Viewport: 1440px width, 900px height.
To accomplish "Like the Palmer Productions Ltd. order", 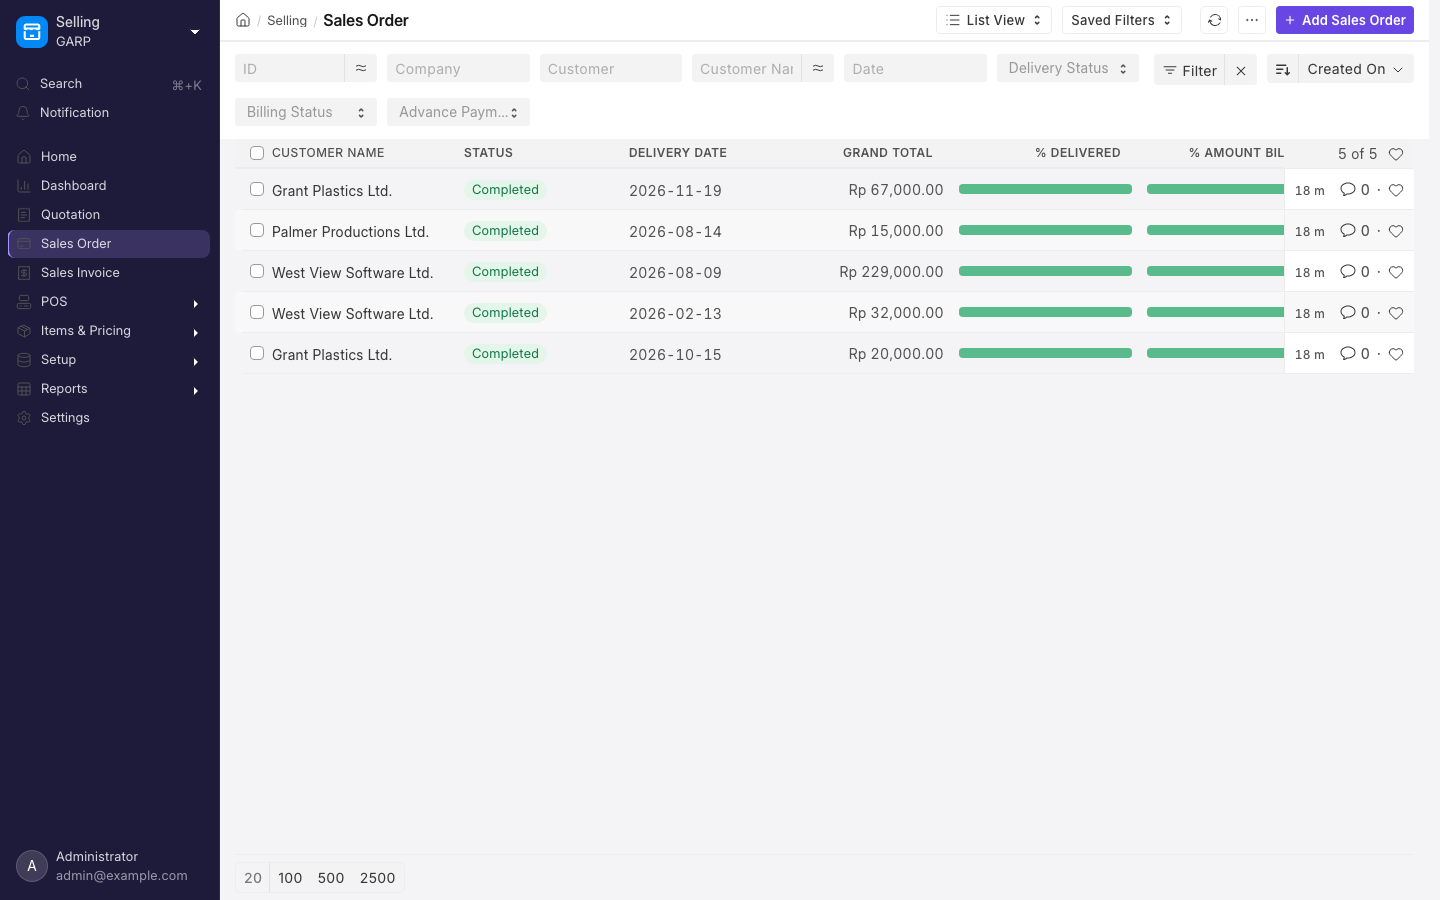I will [x=1396, y=231].
